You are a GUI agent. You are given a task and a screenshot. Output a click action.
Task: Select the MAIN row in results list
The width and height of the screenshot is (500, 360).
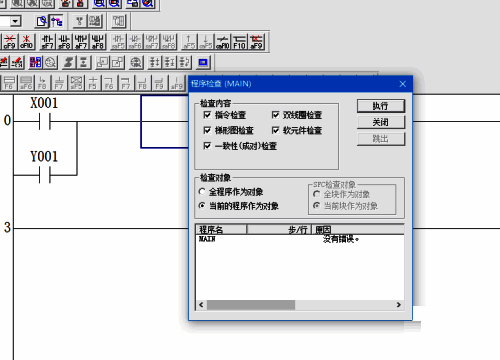click(300, 239)
